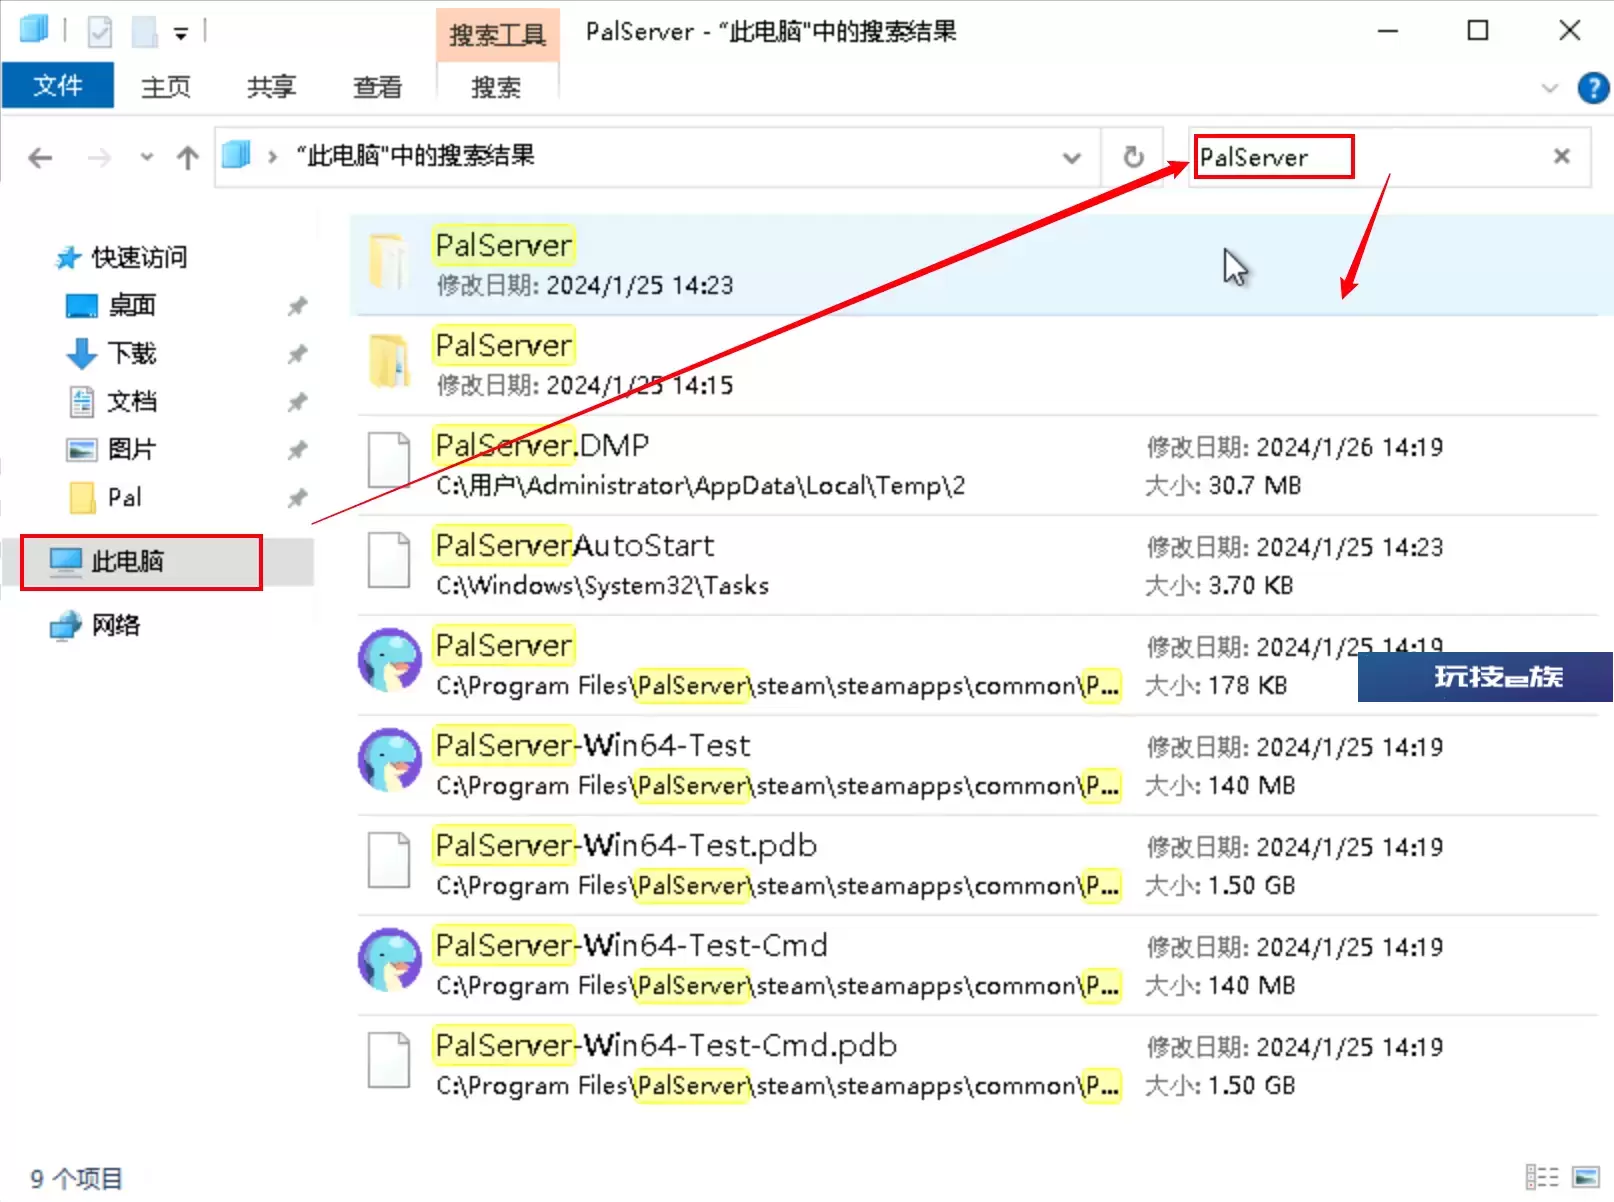Open the Pal folder in navigation pane

[105, 497]
